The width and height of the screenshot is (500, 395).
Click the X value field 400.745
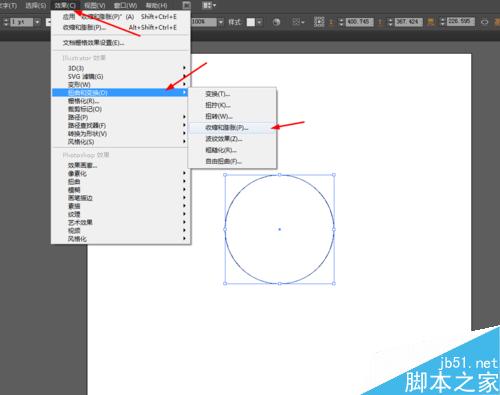point(359,22)
